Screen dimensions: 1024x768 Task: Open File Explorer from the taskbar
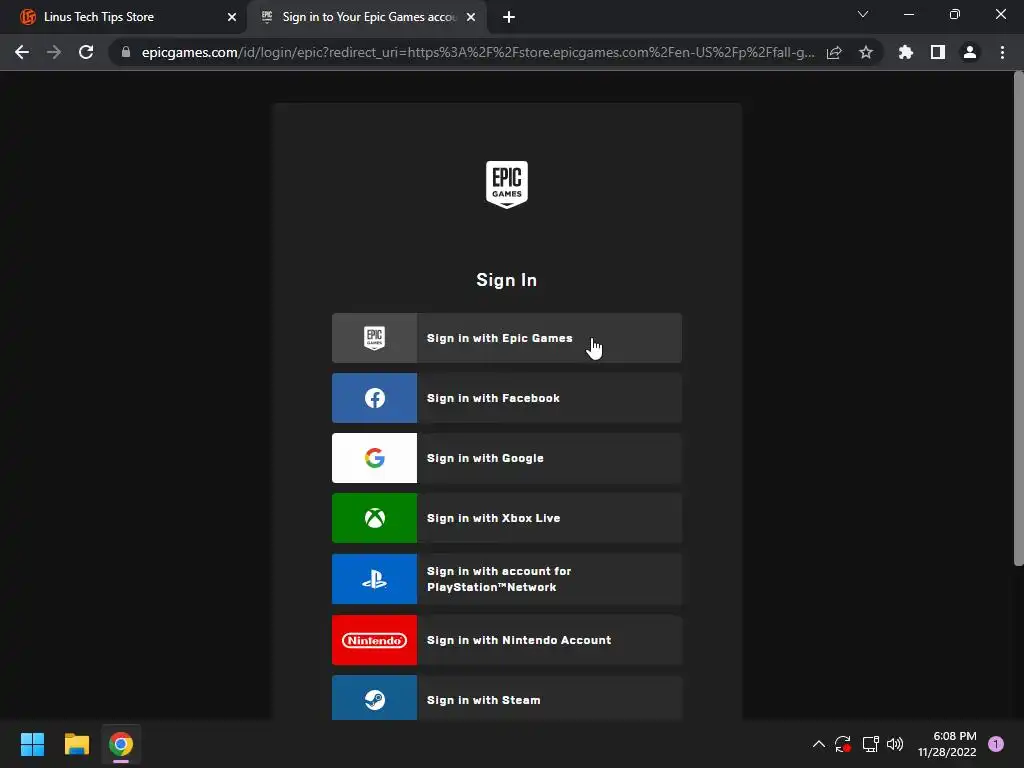[76, 744]
